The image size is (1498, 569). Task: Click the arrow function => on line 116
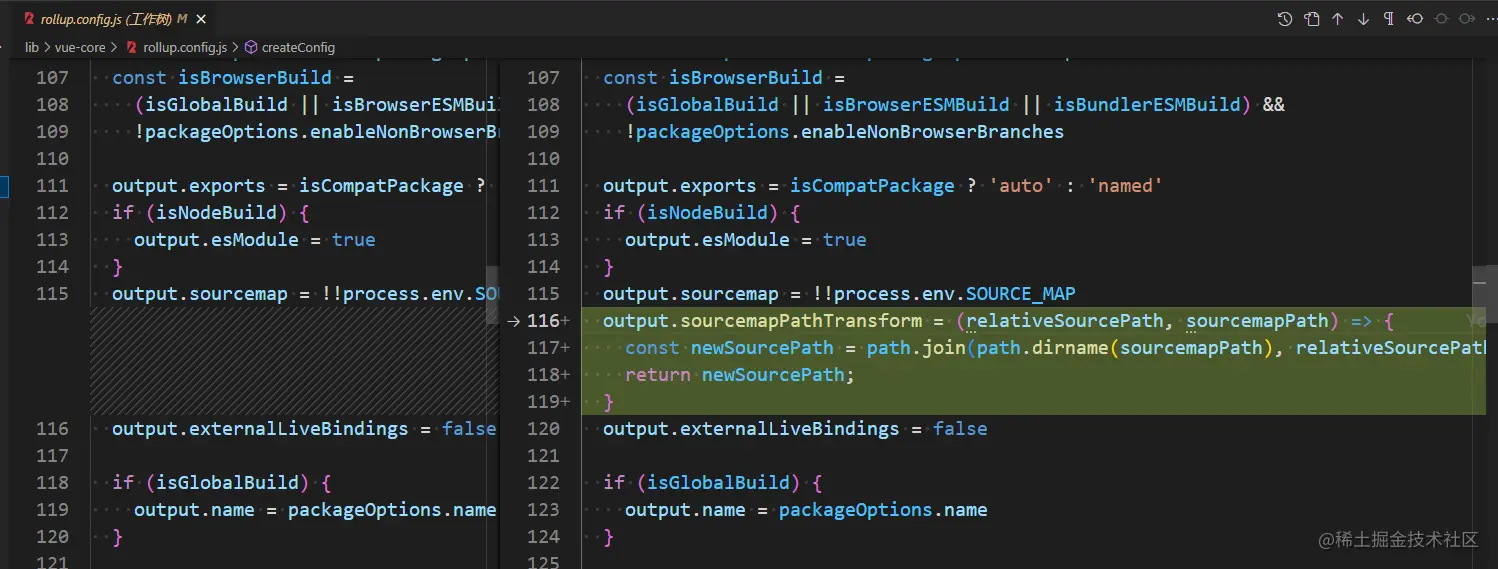pos(1361,321)
